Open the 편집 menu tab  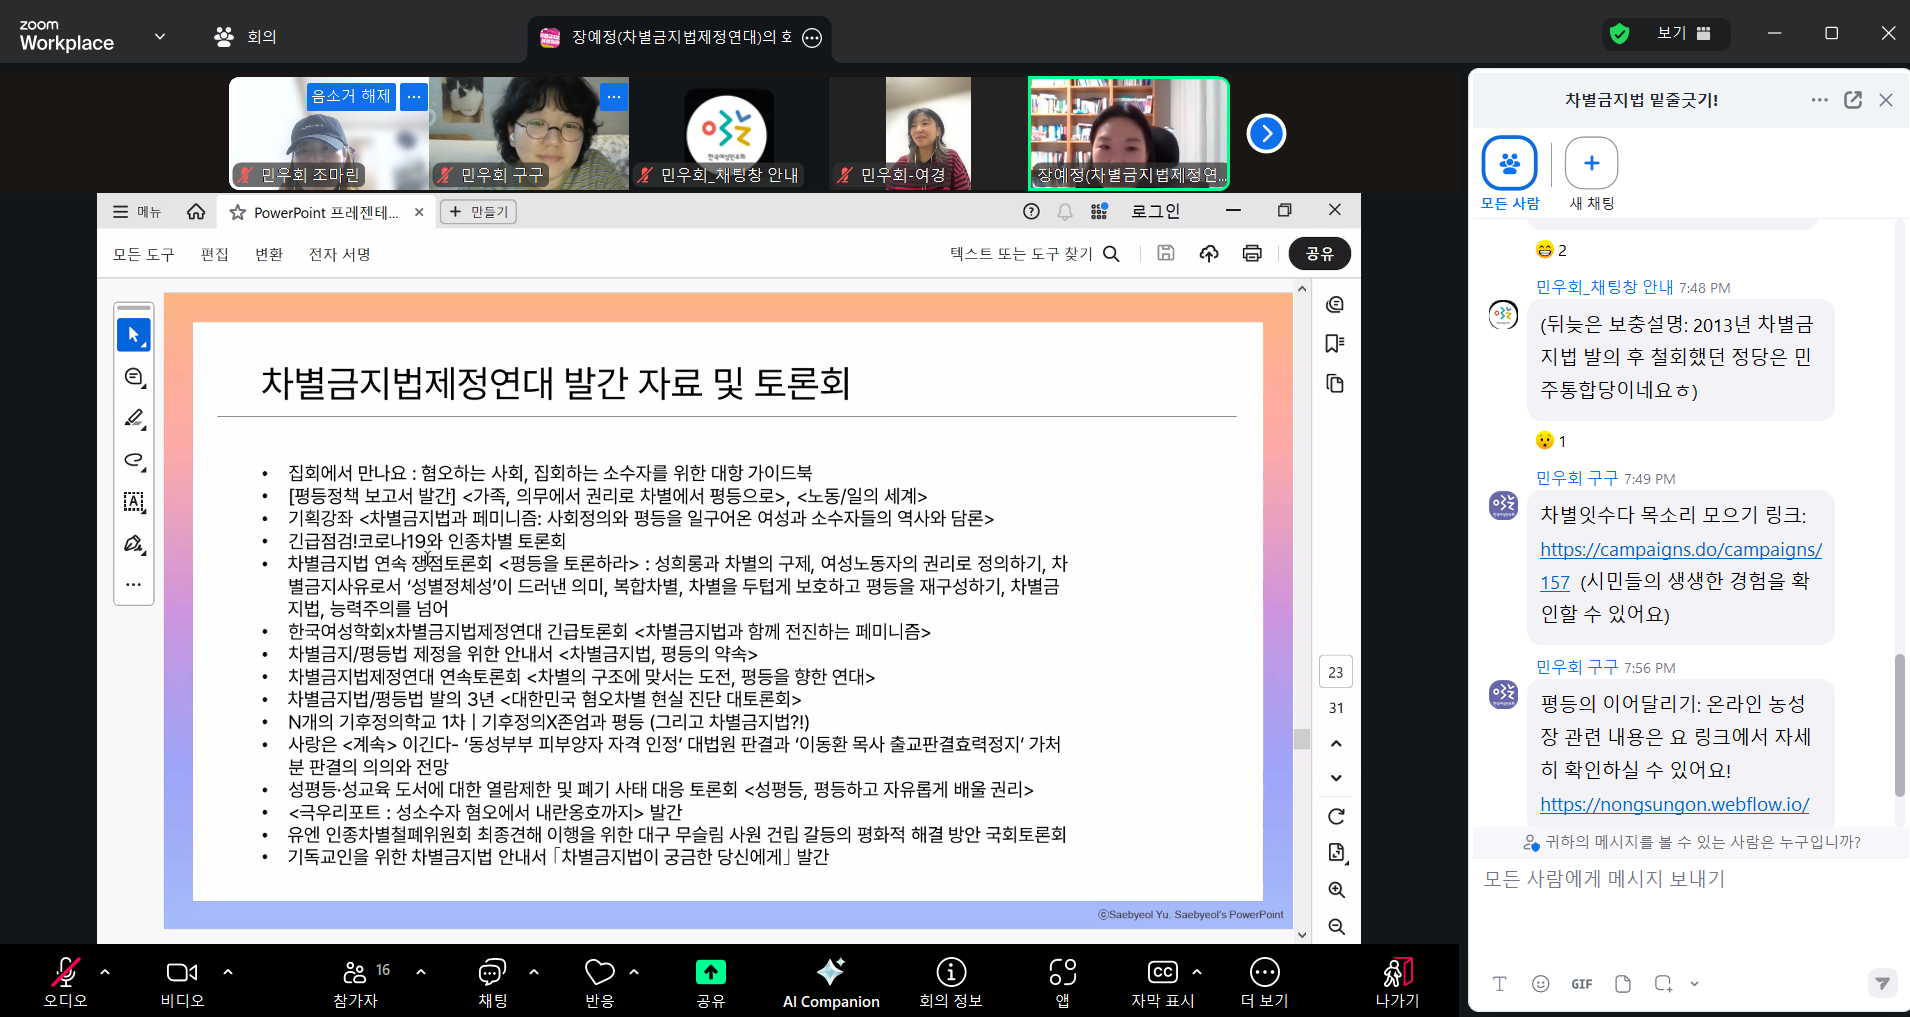[214, 254]
